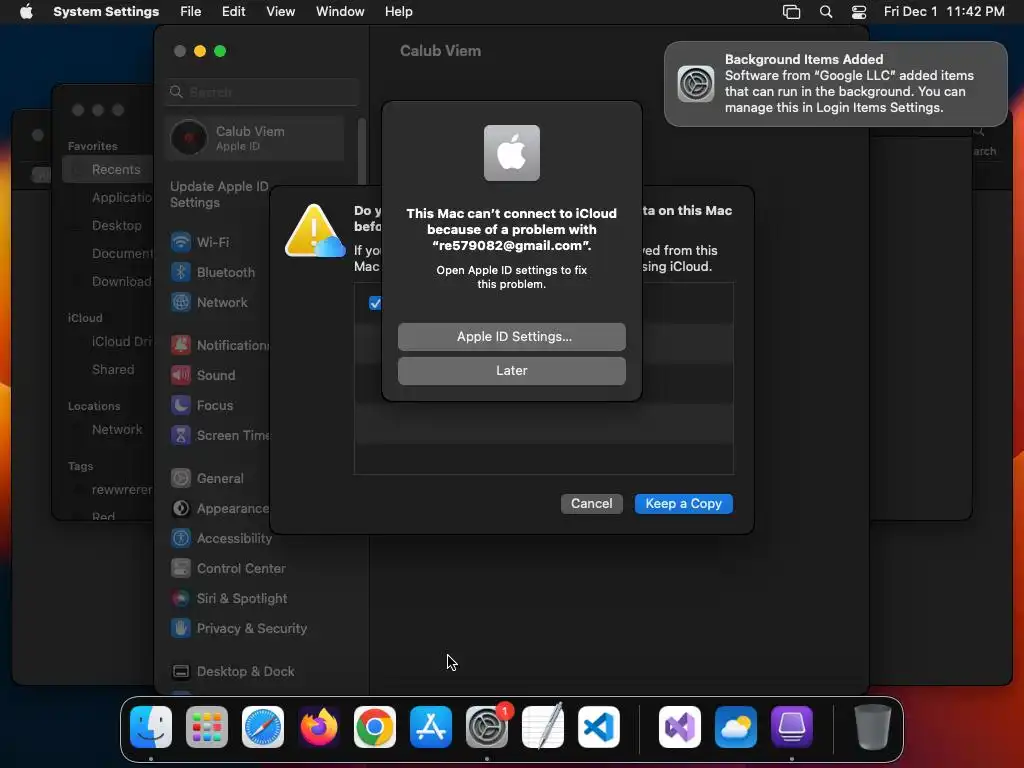Screen dimensions: 1024x768
Task: Select Desktop & Dock in sidebar
Action: tap(232, 671)
